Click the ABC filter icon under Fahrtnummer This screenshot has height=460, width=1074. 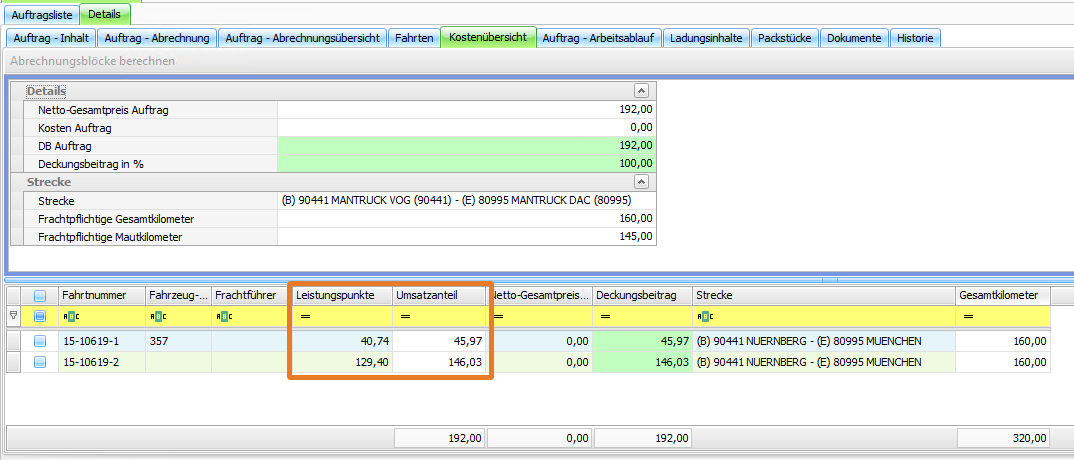71,317
